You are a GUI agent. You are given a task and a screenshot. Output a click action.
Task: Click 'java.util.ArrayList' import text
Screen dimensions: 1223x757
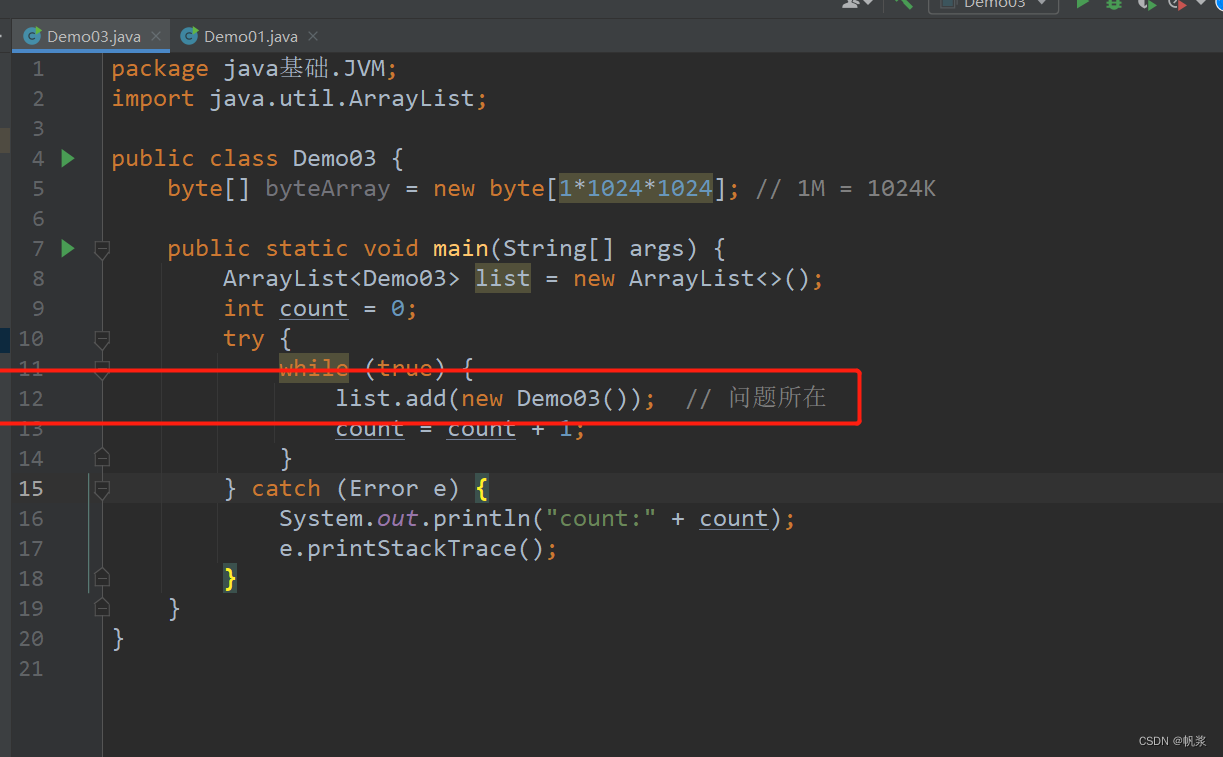click(341, 99)
